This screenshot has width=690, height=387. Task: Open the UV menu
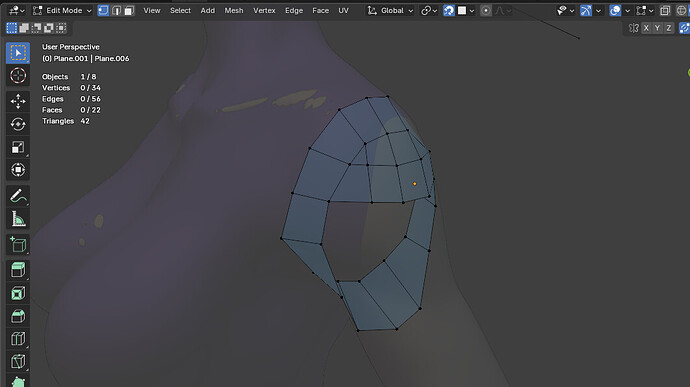[x=343, y=10]
